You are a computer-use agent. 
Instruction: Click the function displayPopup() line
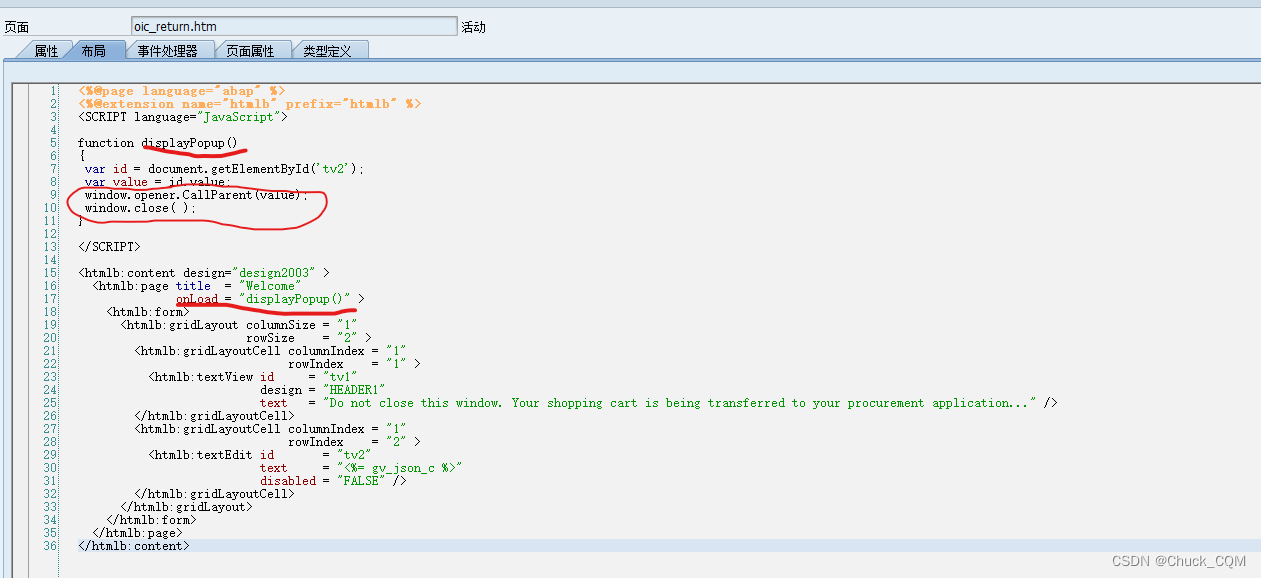coord(158,143)
